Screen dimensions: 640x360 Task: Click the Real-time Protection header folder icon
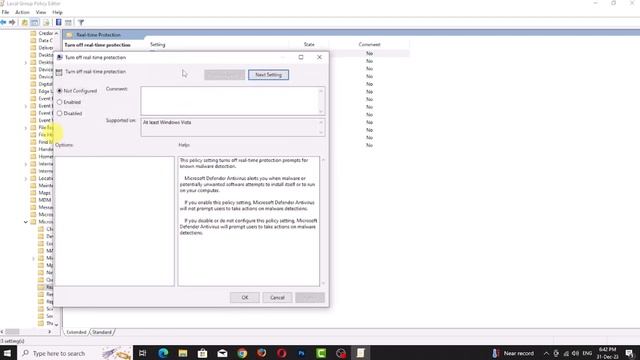(x=69, y=35)
